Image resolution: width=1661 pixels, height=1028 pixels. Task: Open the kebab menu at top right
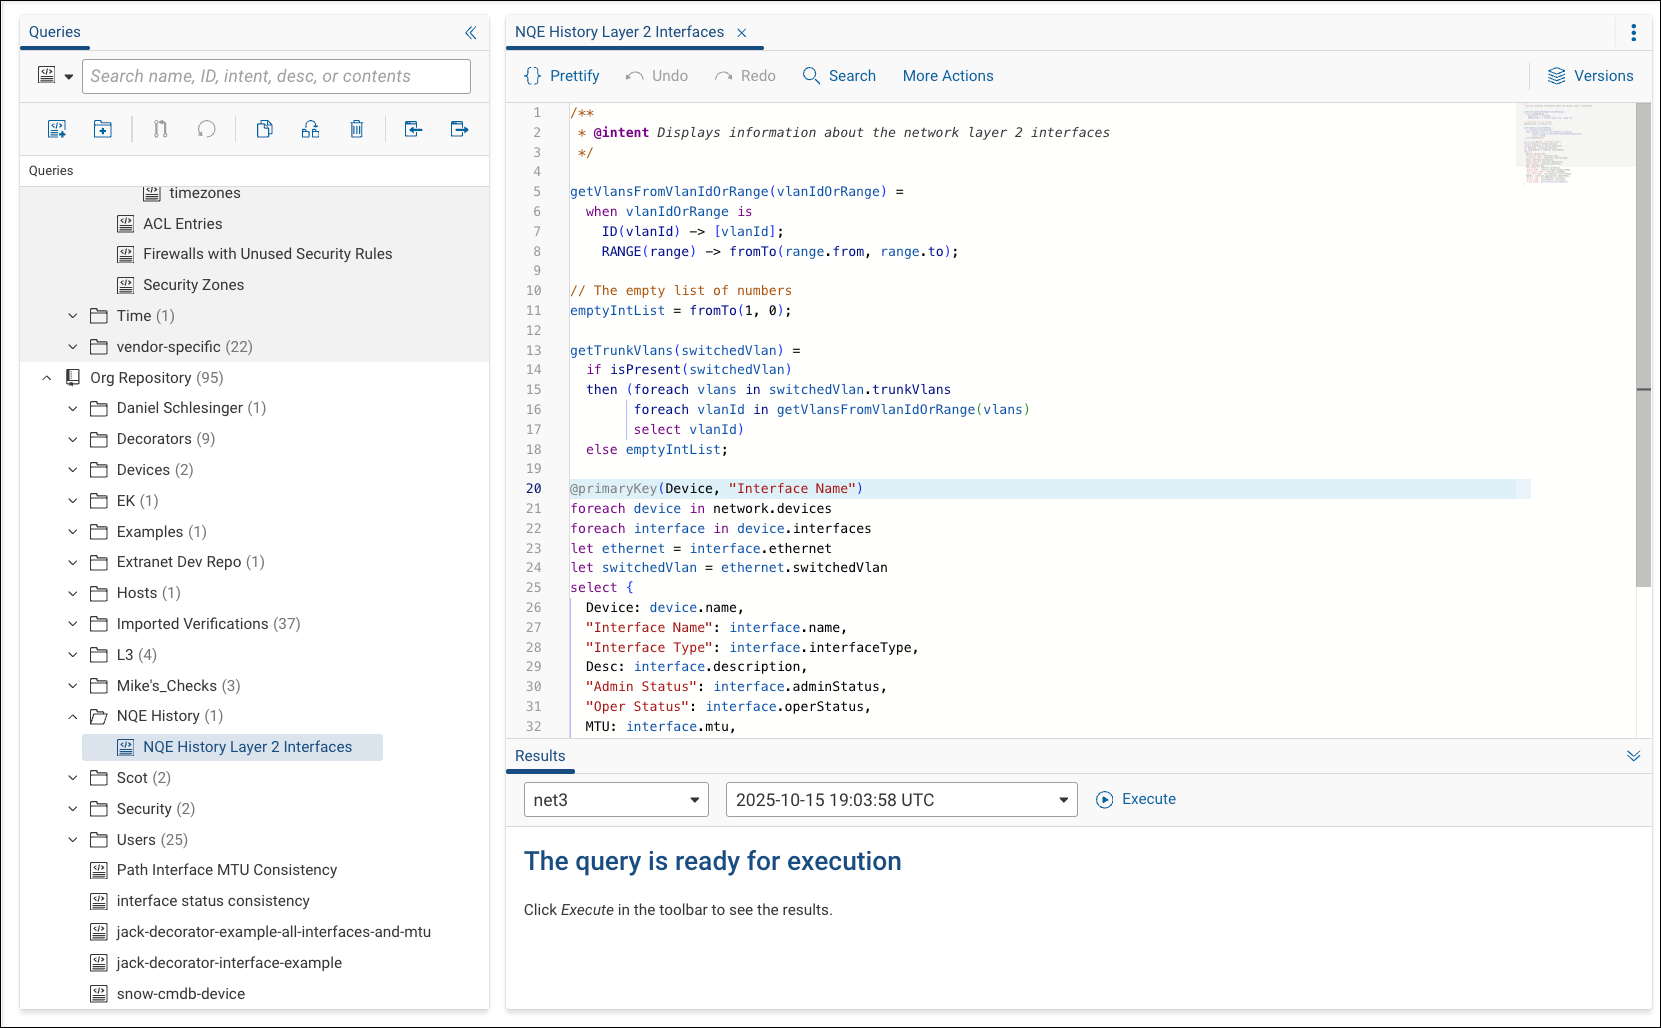click(x=1635, y=32)
